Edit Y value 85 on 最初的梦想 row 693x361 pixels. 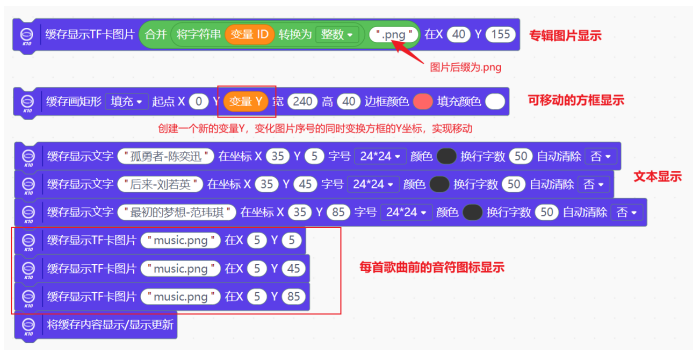(x=338, y=212)
